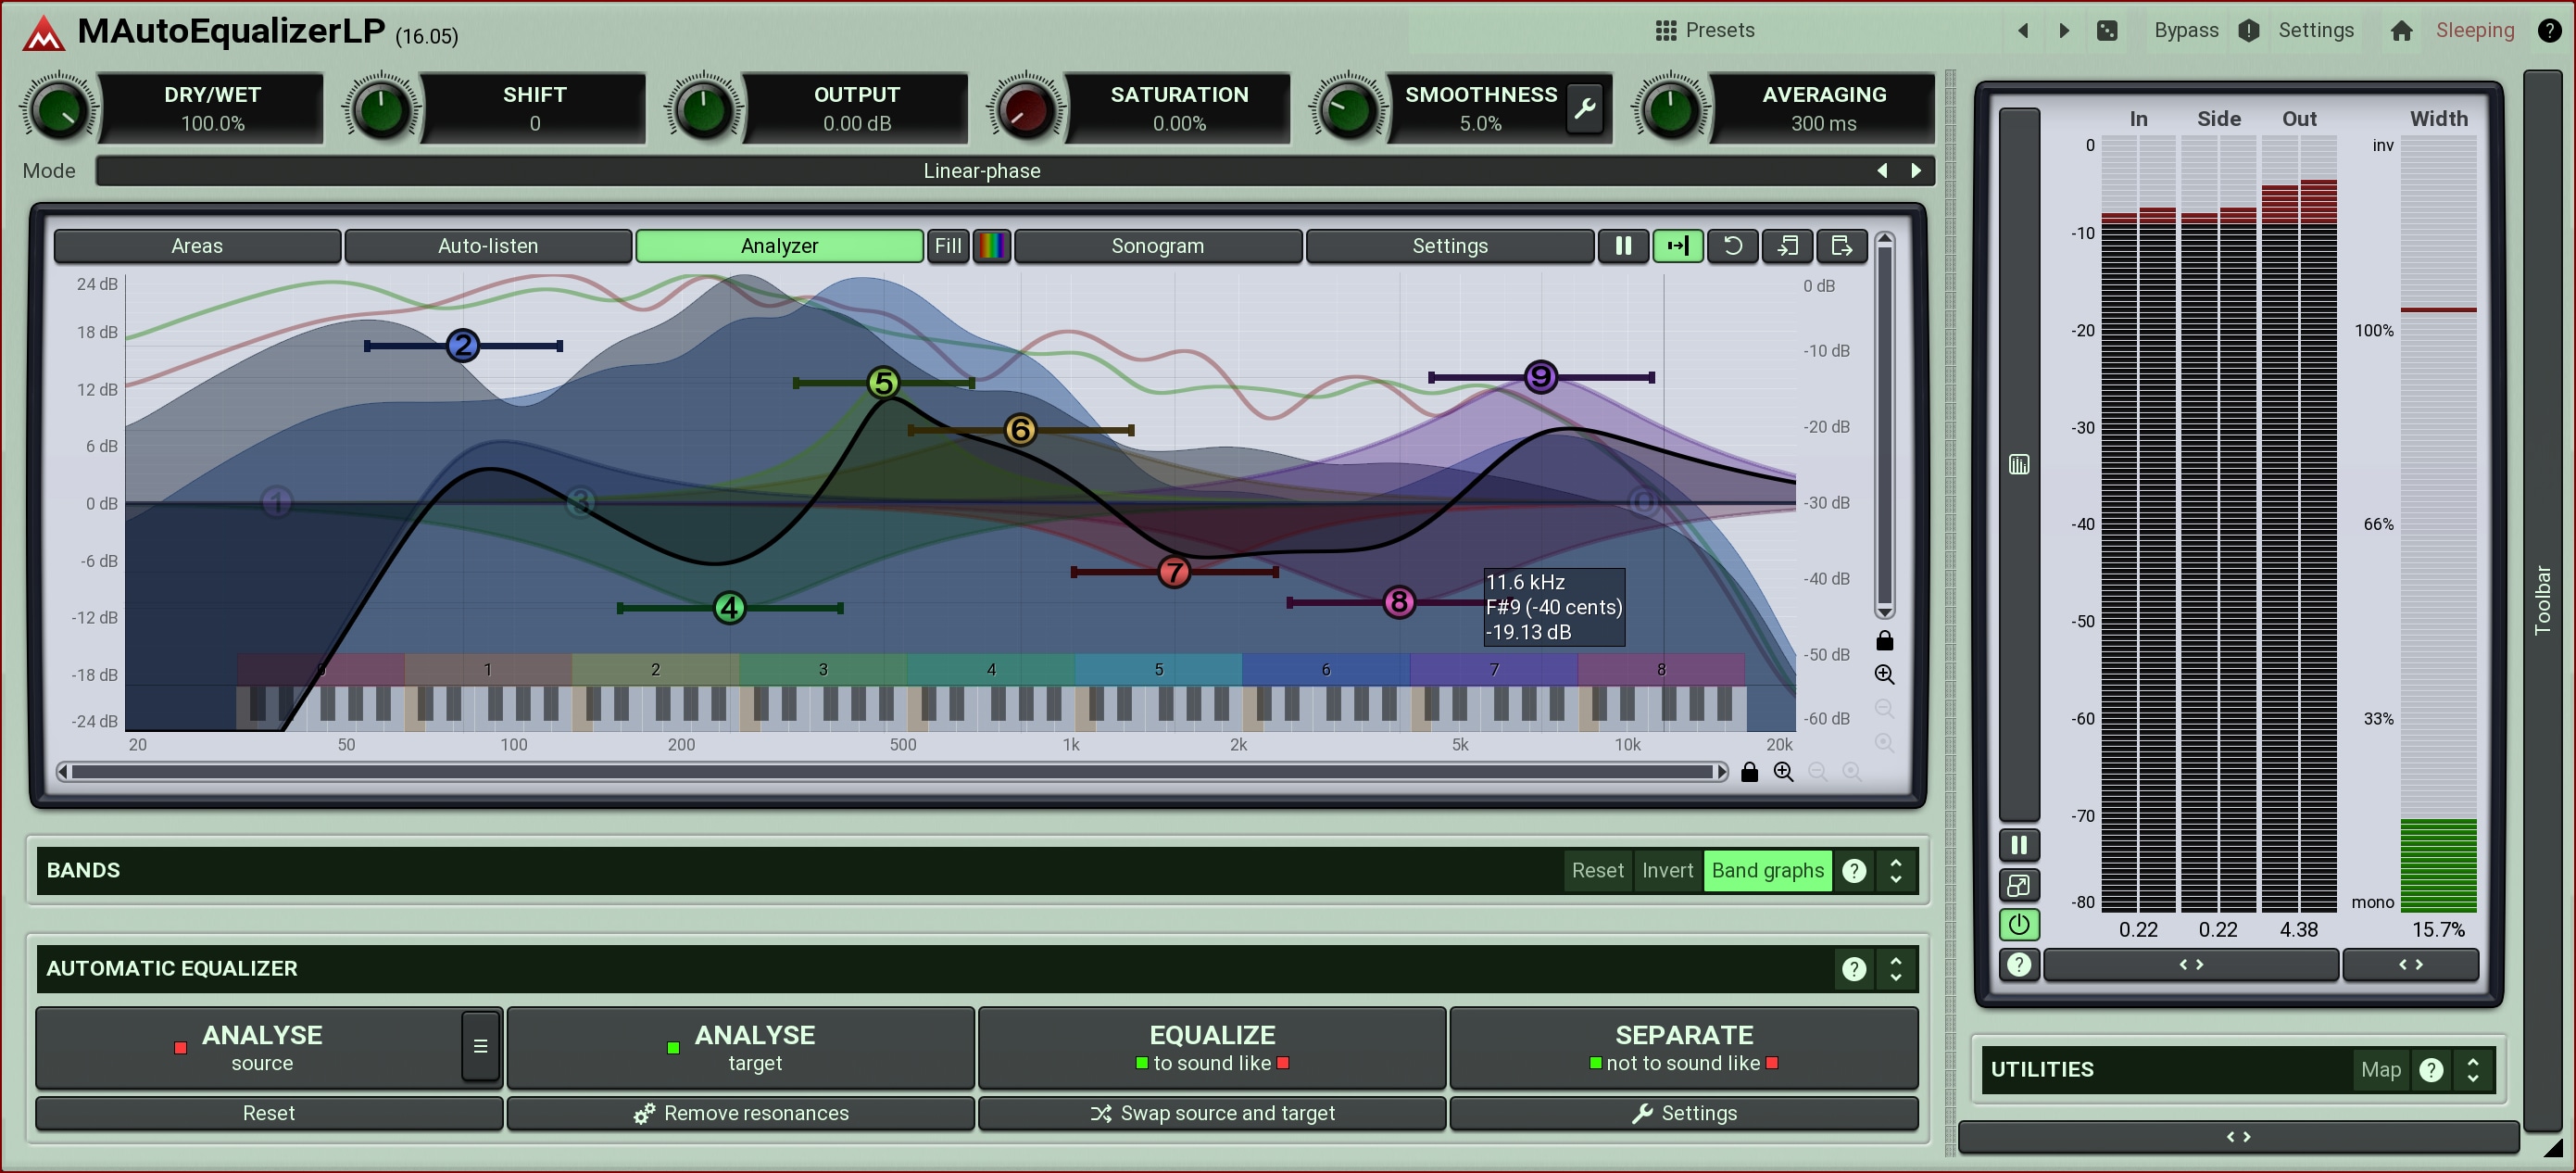
Task: Click the meter popup window icon
Action: [x=2019, y=885]
